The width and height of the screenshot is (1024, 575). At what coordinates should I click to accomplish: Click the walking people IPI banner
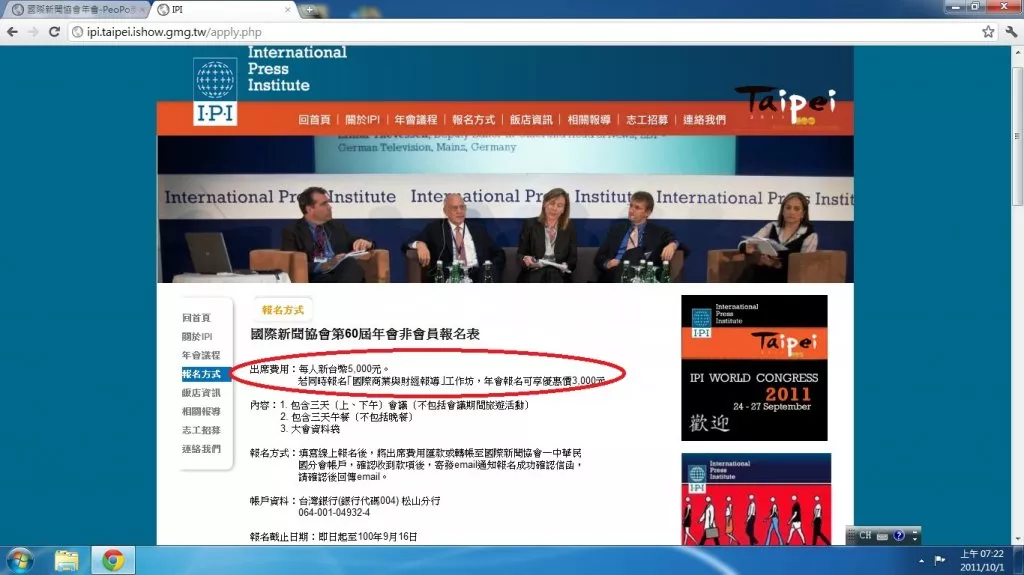coord(756,499)
